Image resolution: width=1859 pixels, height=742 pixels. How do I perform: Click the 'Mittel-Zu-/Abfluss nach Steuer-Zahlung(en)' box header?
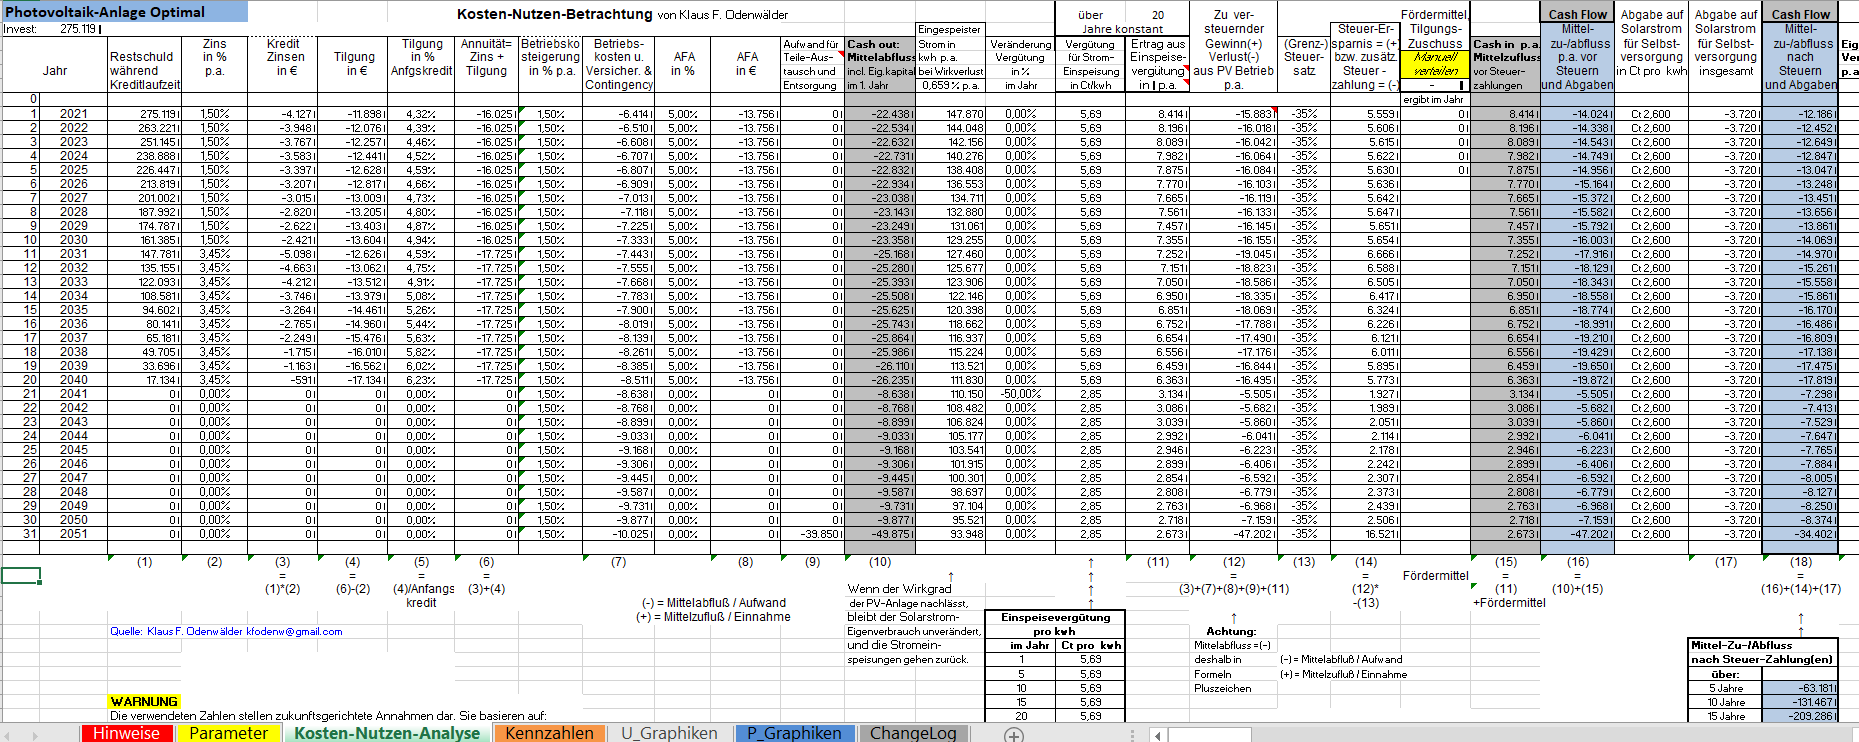[x=1763, y=652]
